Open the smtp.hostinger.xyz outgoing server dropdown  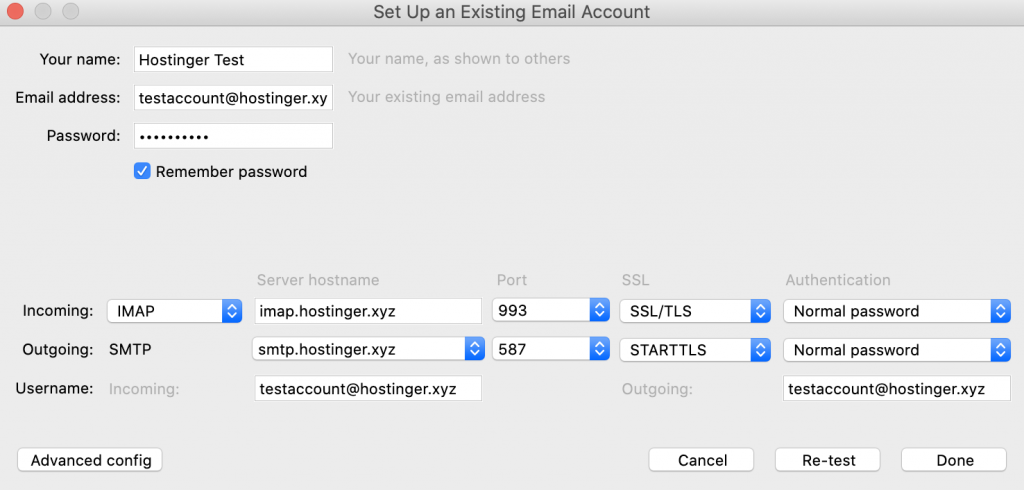tap(368, 350)
